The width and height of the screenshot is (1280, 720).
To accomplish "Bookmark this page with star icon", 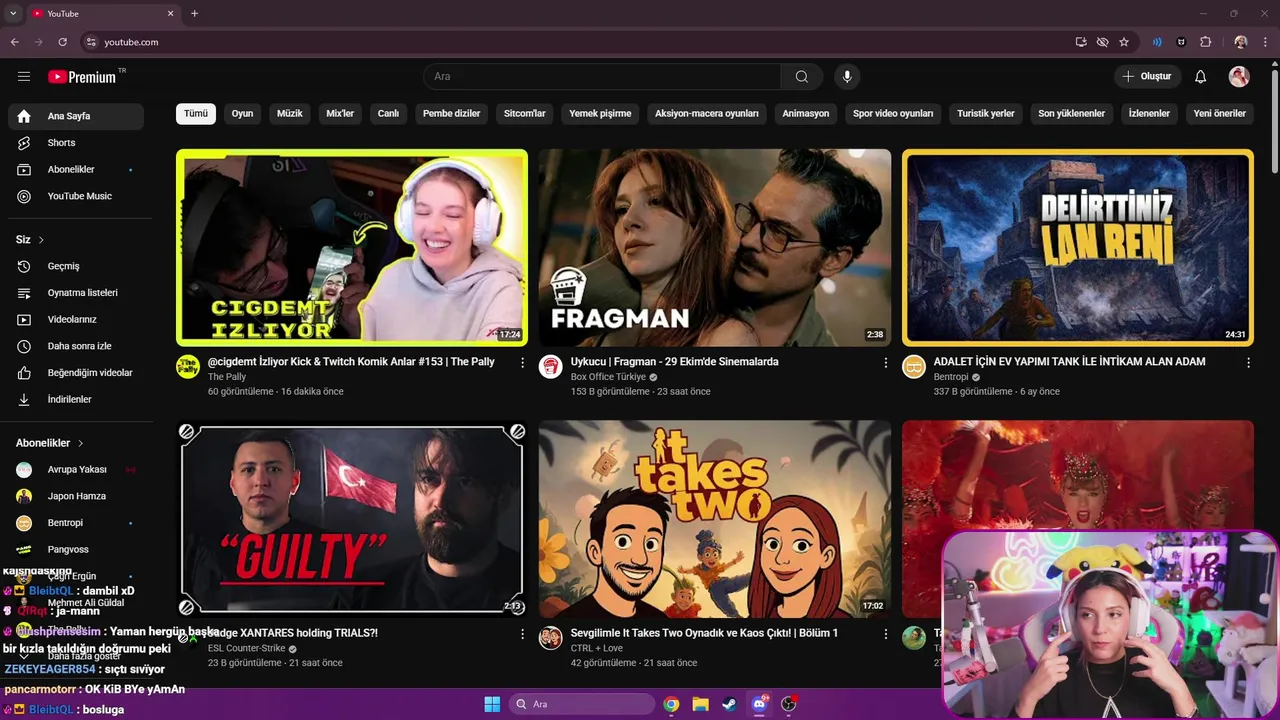I will tap(1124, 42).
